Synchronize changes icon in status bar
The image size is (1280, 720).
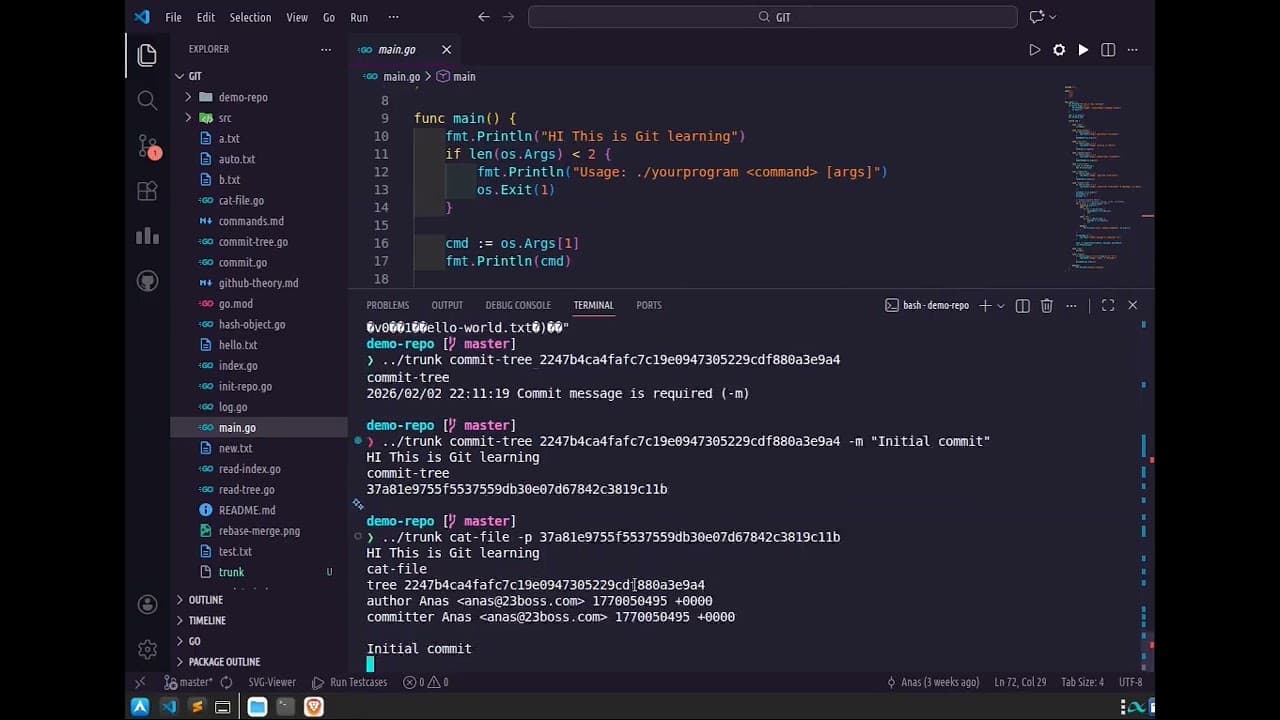tap(226, 682)
